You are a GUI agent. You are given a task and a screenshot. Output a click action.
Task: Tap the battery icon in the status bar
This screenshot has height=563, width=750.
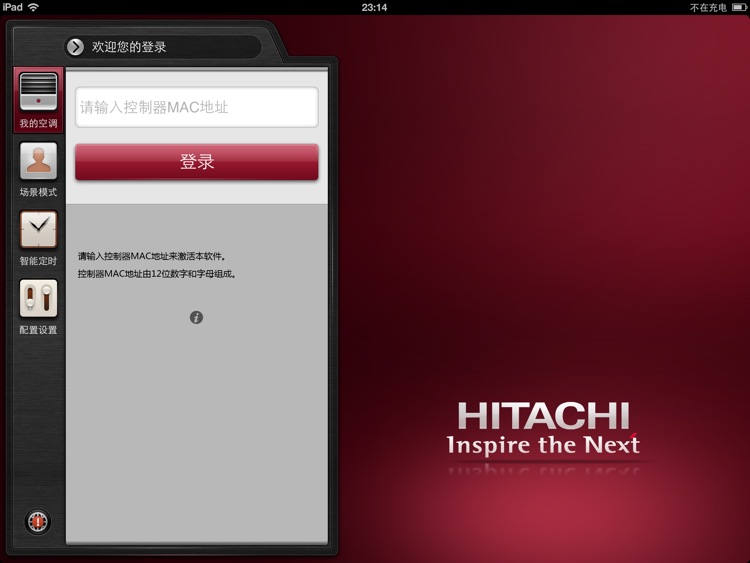point(739,8)
